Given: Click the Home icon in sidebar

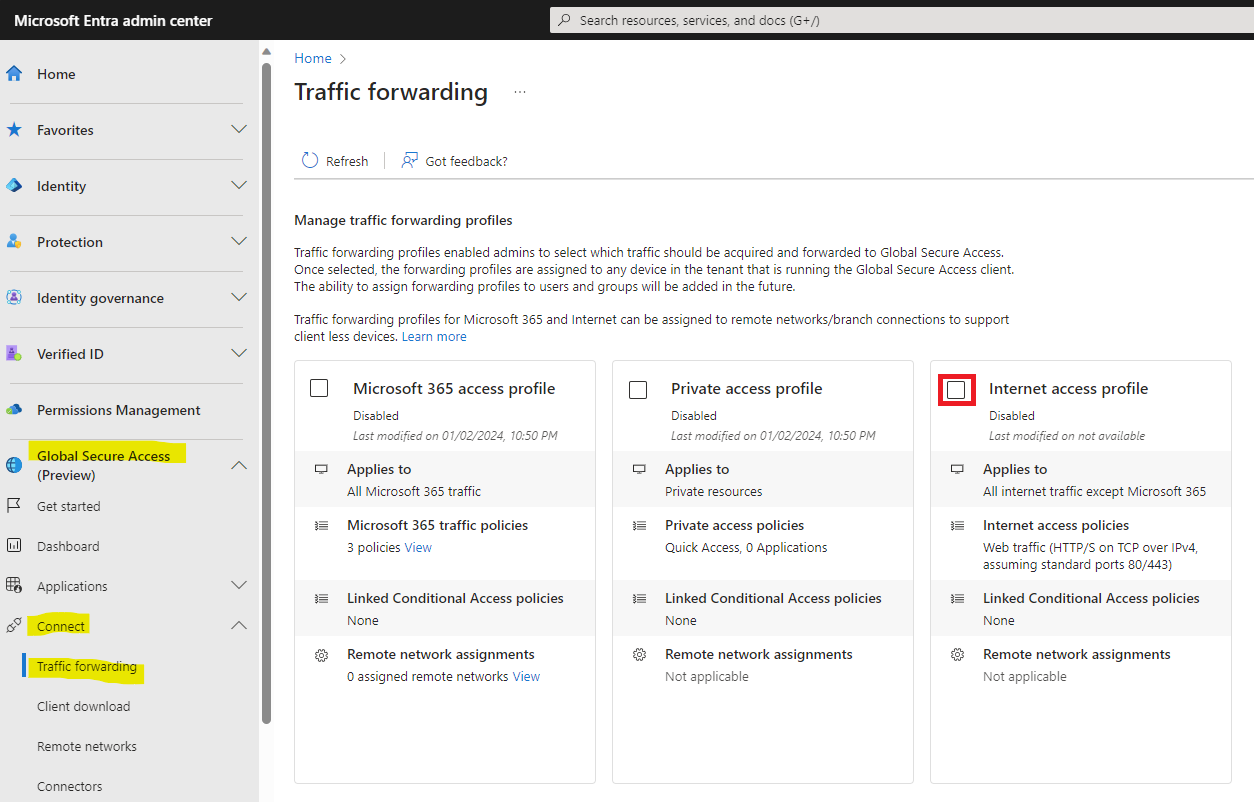Looking at the screenshot, I should 14,74.
